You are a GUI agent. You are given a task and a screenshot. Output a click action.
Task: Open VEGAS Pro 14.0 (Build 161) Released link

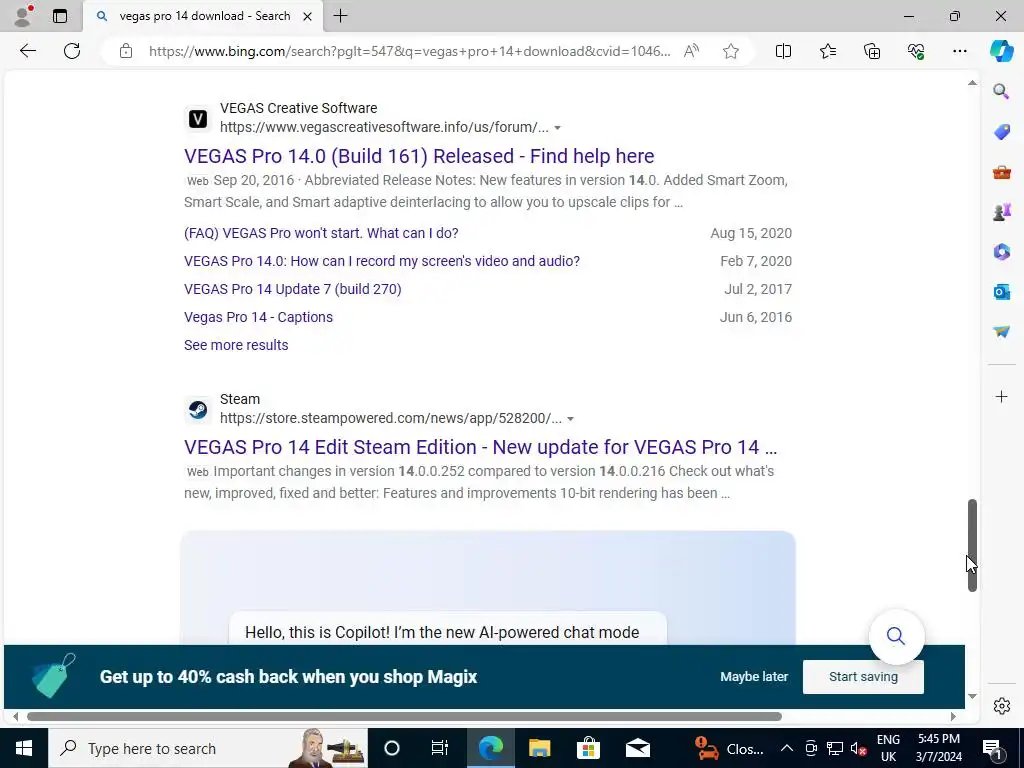point(419,156)
